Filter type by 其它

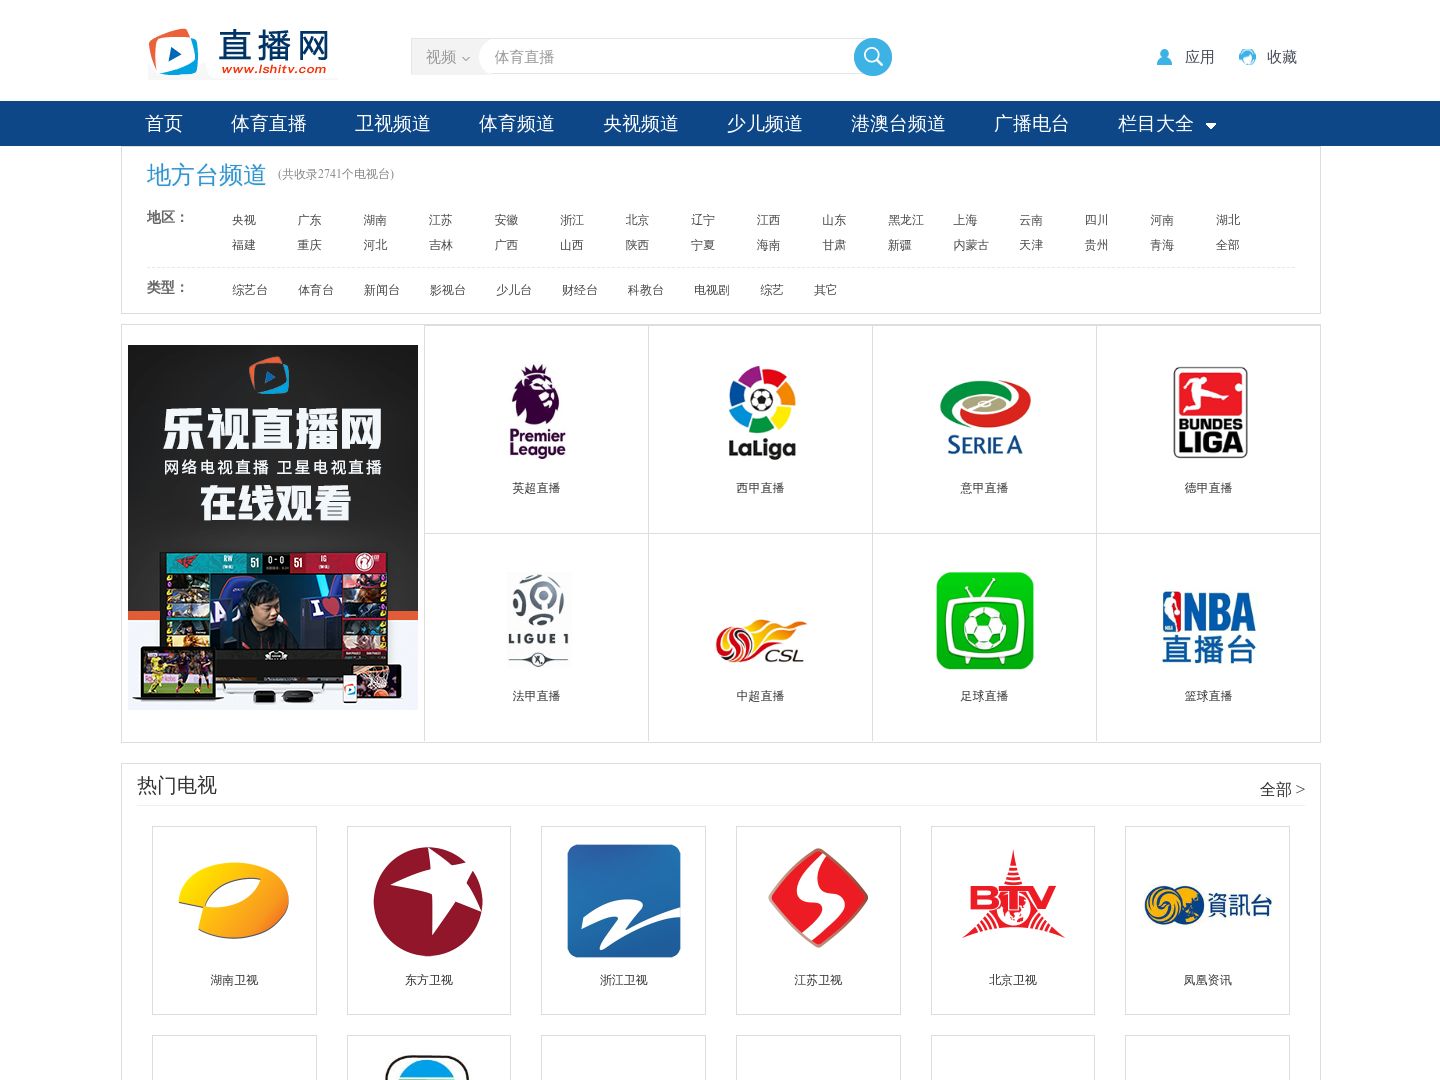(826, 290)
